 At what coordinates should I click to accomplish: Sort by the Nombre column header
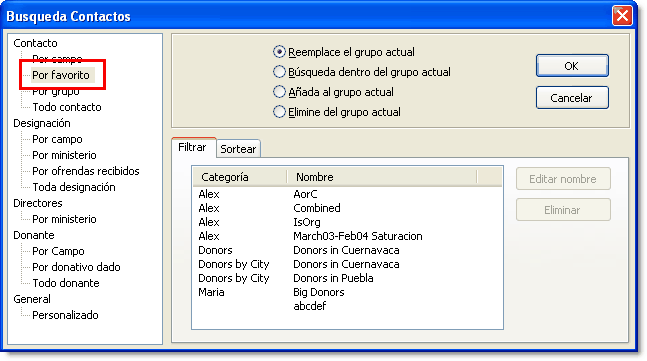click(x=382, y=177)
